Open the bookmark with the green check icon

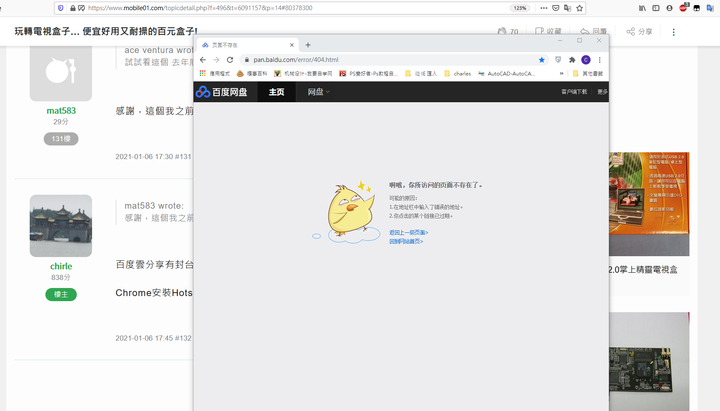click(303, 73)
